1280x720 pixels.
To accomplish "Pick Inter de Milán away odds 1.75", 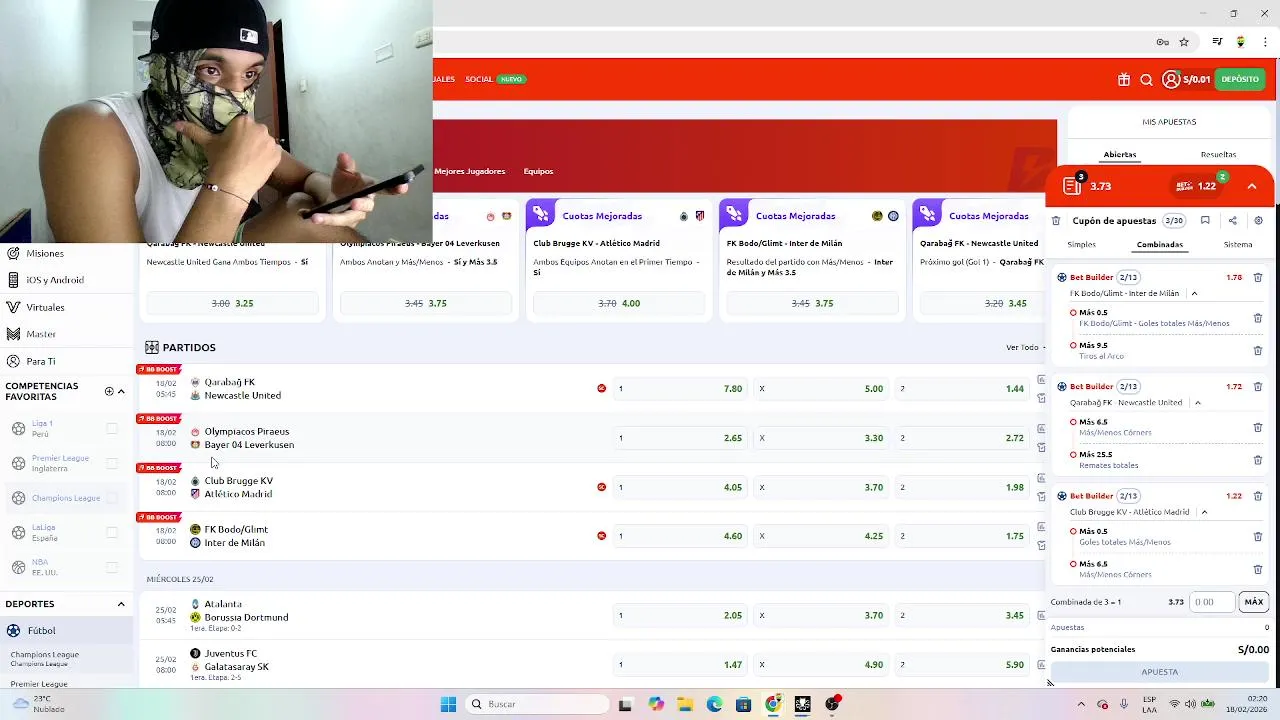I will tap(961, 536).
